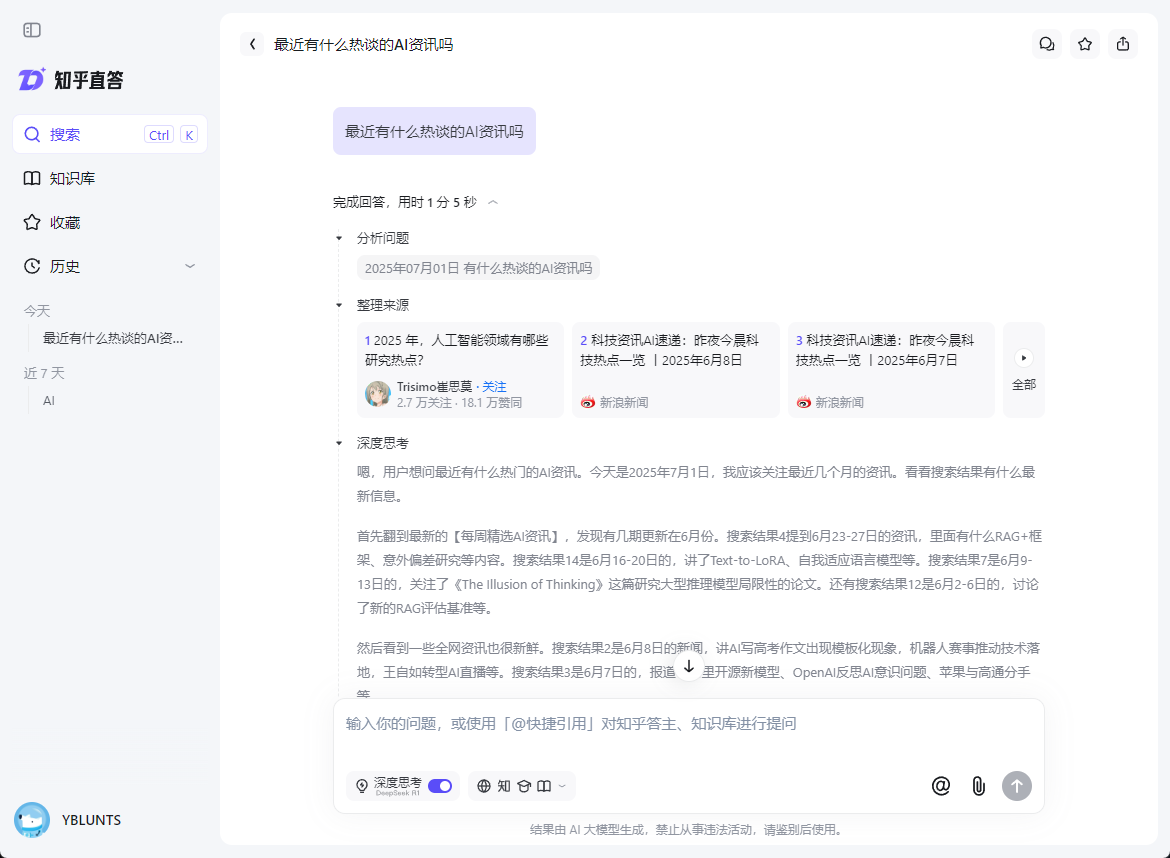Image resolution: width=1170 pixels, height=858 pixels.
Task: Click the 深度思考 lightbulb icon
Action: tap(362, 786)
